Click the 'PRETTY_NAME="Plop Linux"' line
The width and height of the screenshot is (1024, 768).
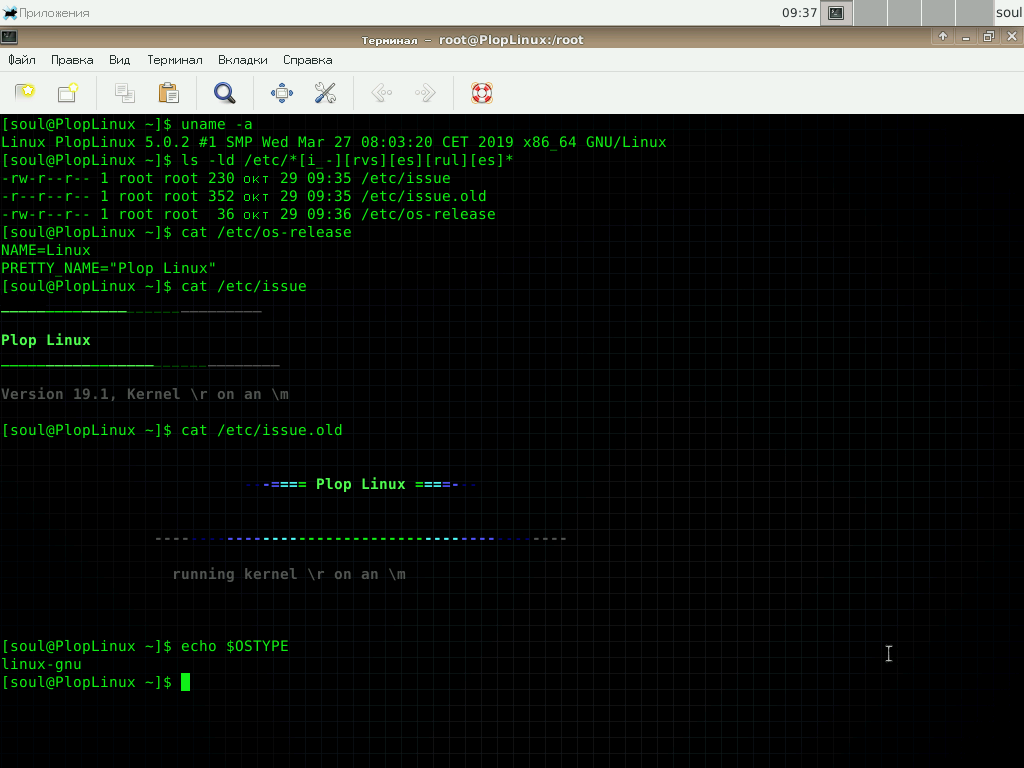click(108, 268)
